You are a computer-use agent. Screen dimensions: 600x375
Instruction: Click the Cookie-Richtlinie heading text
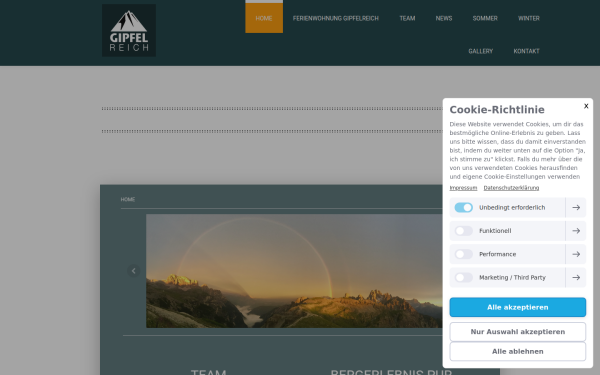497,110
